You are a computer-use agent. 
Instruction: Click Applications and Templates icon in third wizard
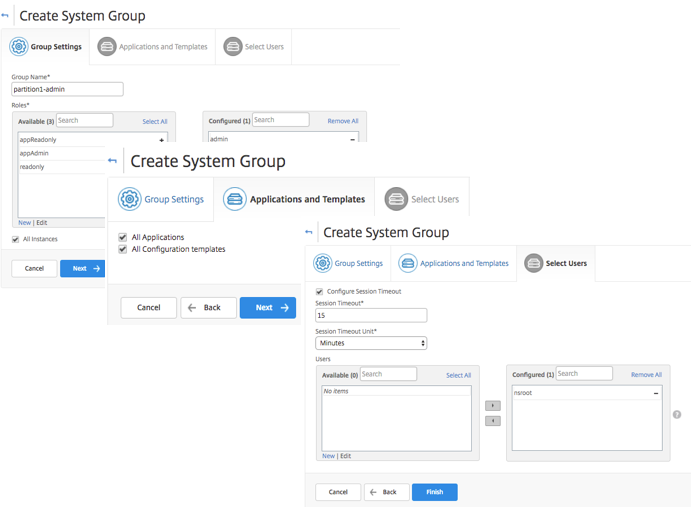point(408,263)
